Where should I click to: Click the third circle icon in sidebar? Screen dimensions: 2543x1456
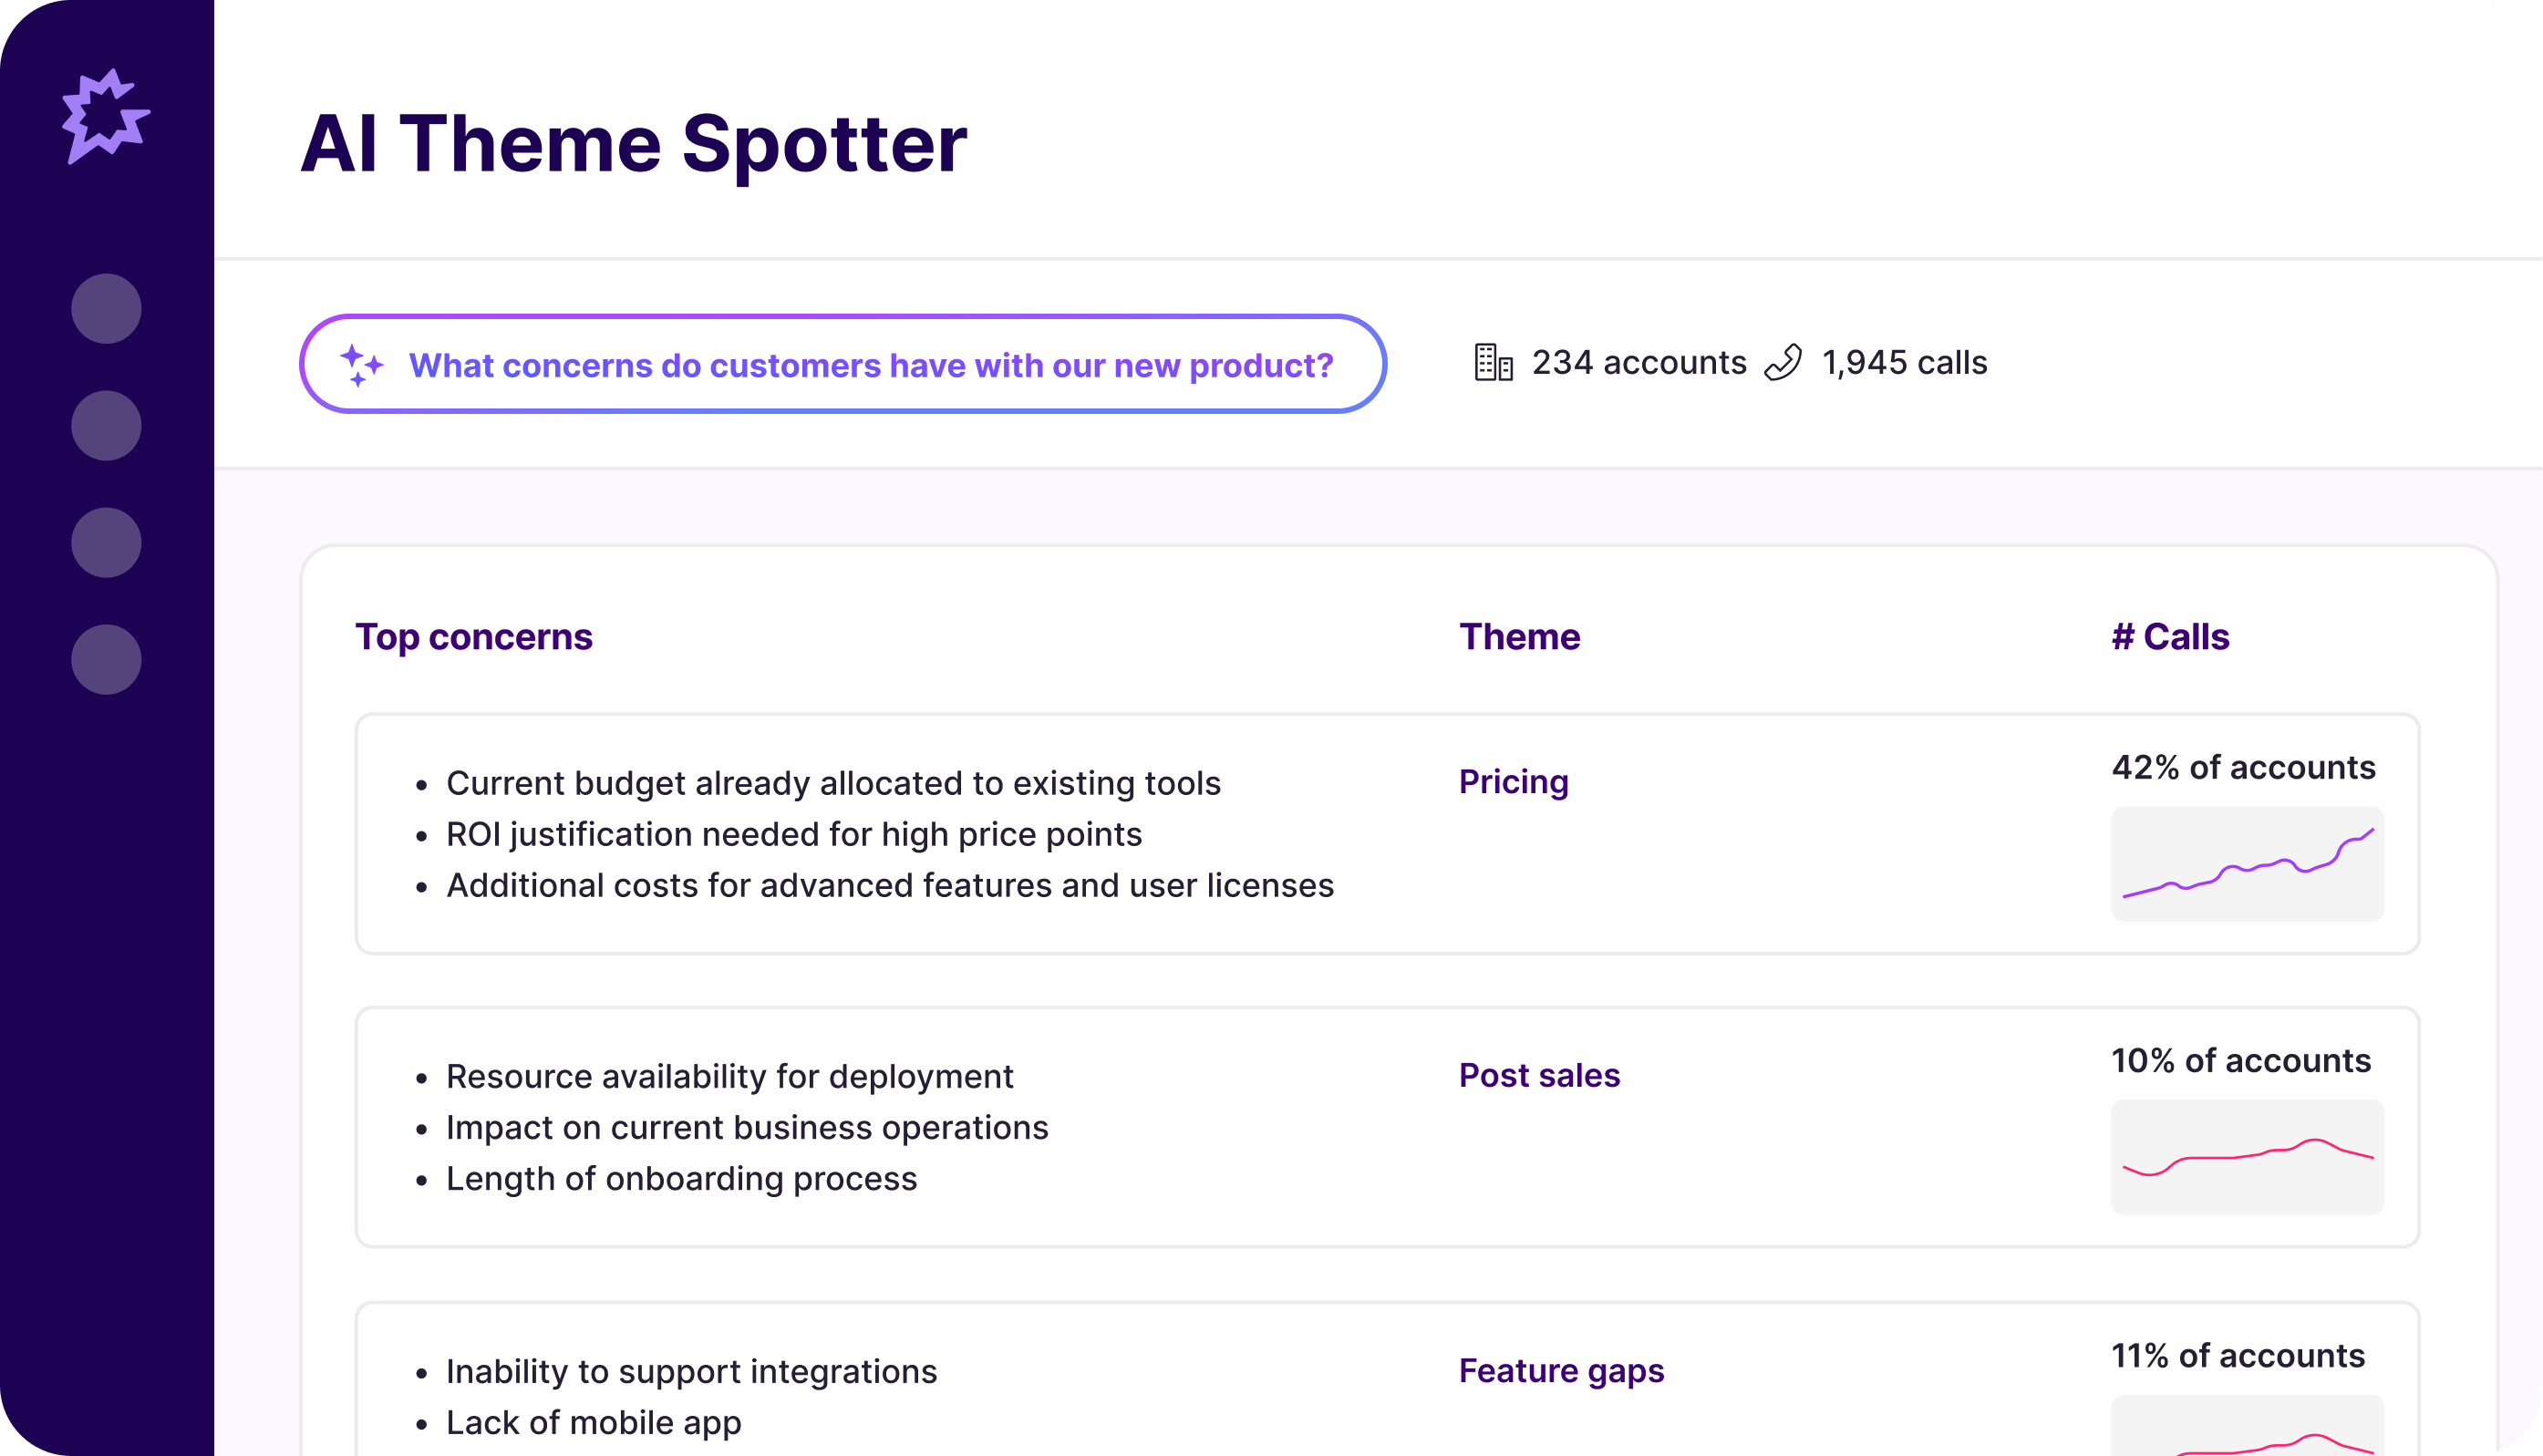(x=106, y=543)
